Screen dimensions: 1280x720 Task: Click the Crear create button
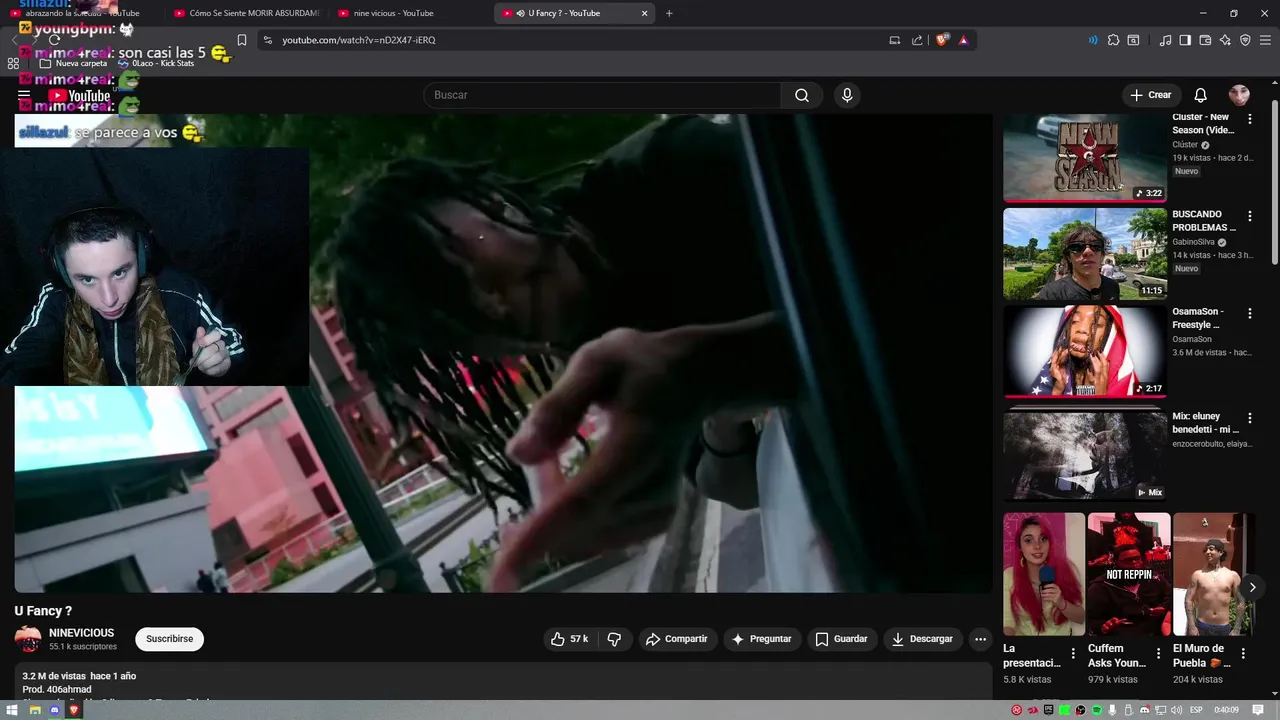pyautogui.click(x=1150, y=95)
